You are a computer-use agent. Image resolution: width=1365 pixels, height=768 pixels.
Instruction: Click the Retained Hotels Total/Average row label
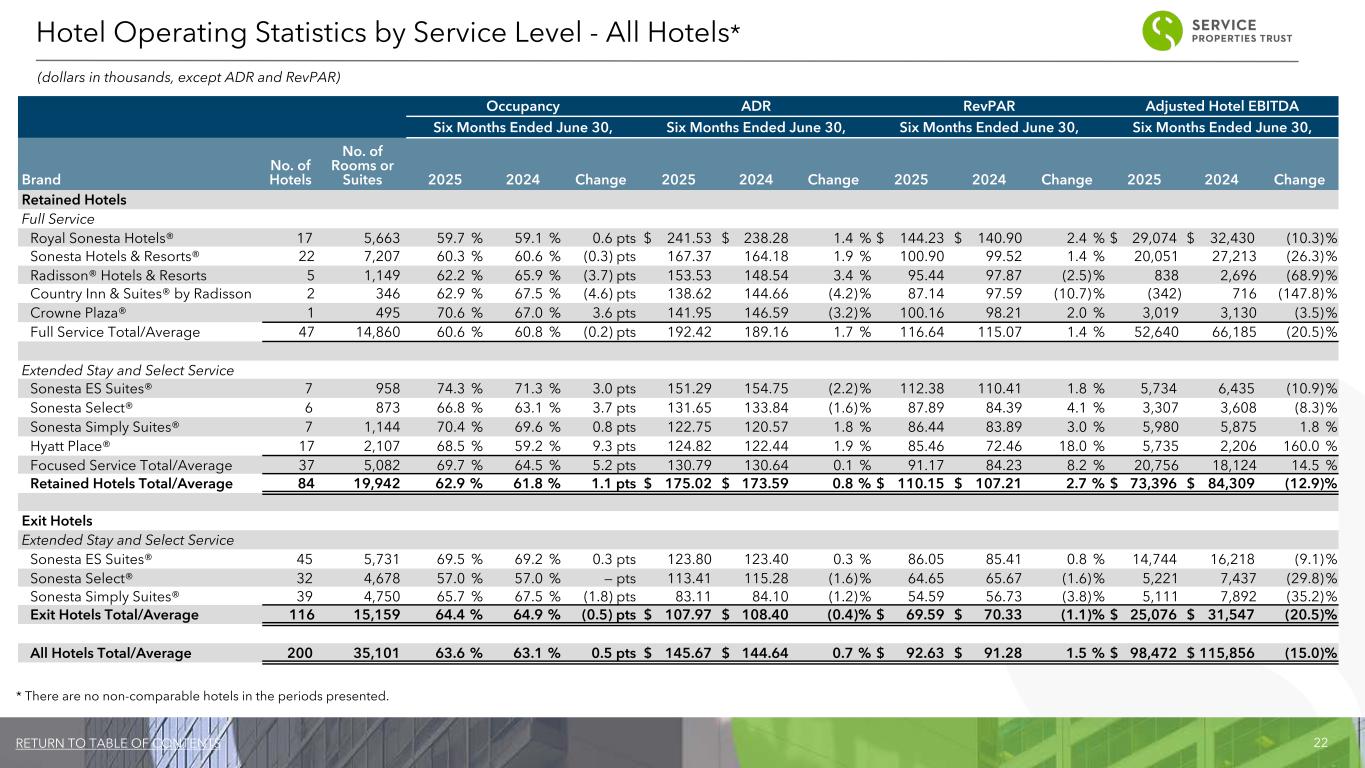coord(131,484)
